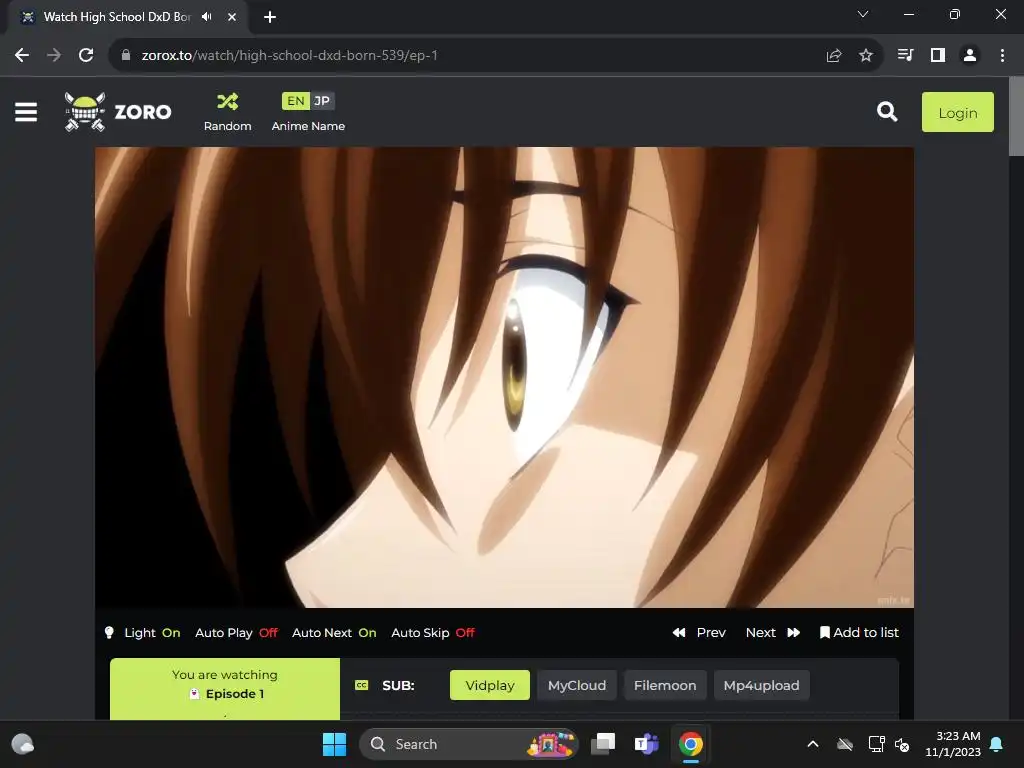Toggle Auto Skip setting
1024x768 pixels.
(x=433, y=632)
